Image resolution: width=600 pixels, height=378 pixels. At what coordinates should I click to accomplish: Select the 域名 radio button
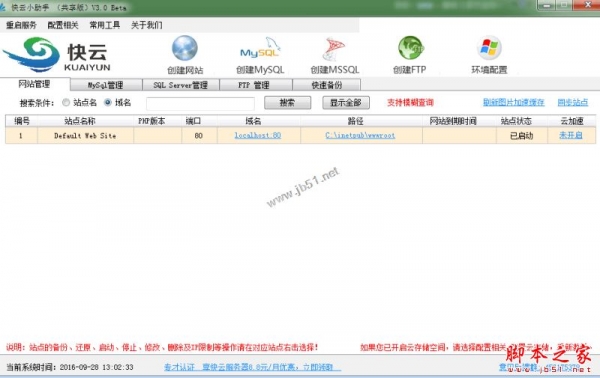(x=108, y=103)
